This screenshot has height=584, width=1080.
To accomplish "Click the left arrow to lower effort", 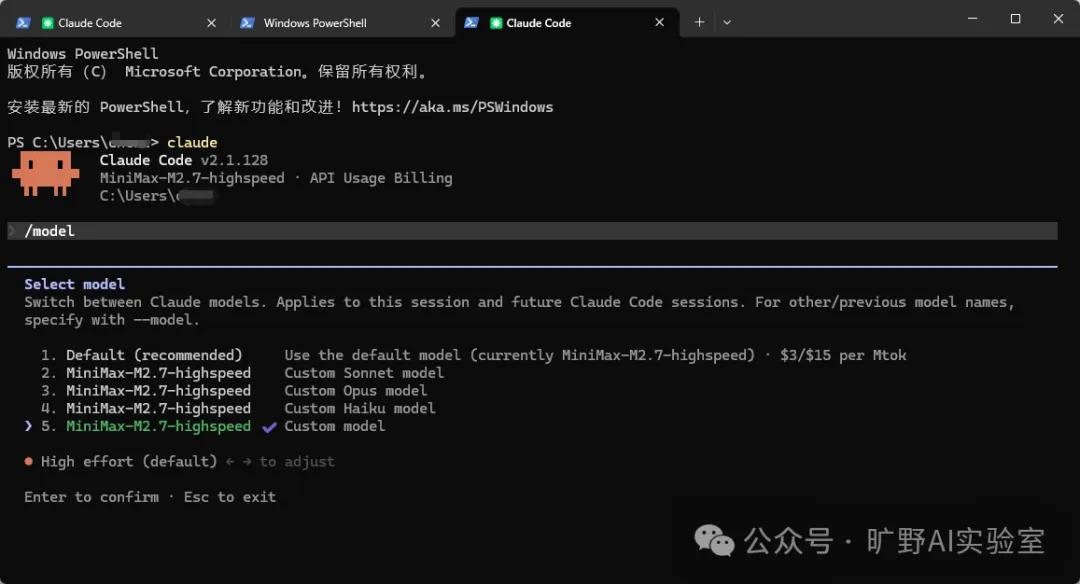I will pyautogui.click(x=230, y=462).
